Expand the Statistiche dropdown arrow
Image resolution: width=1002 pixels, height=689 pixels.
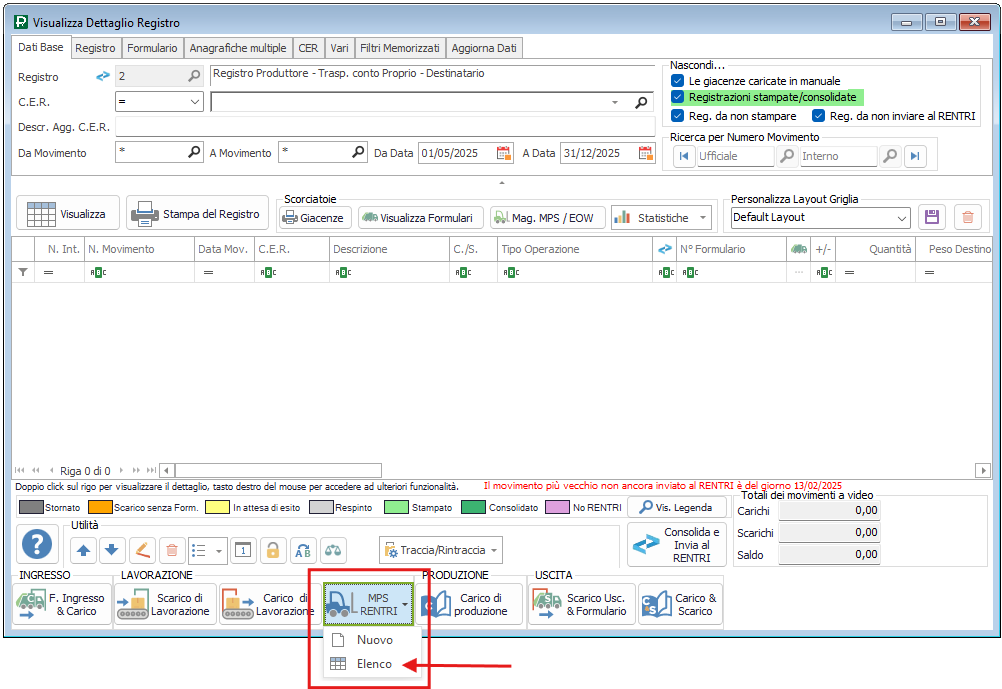pos(705,218)
